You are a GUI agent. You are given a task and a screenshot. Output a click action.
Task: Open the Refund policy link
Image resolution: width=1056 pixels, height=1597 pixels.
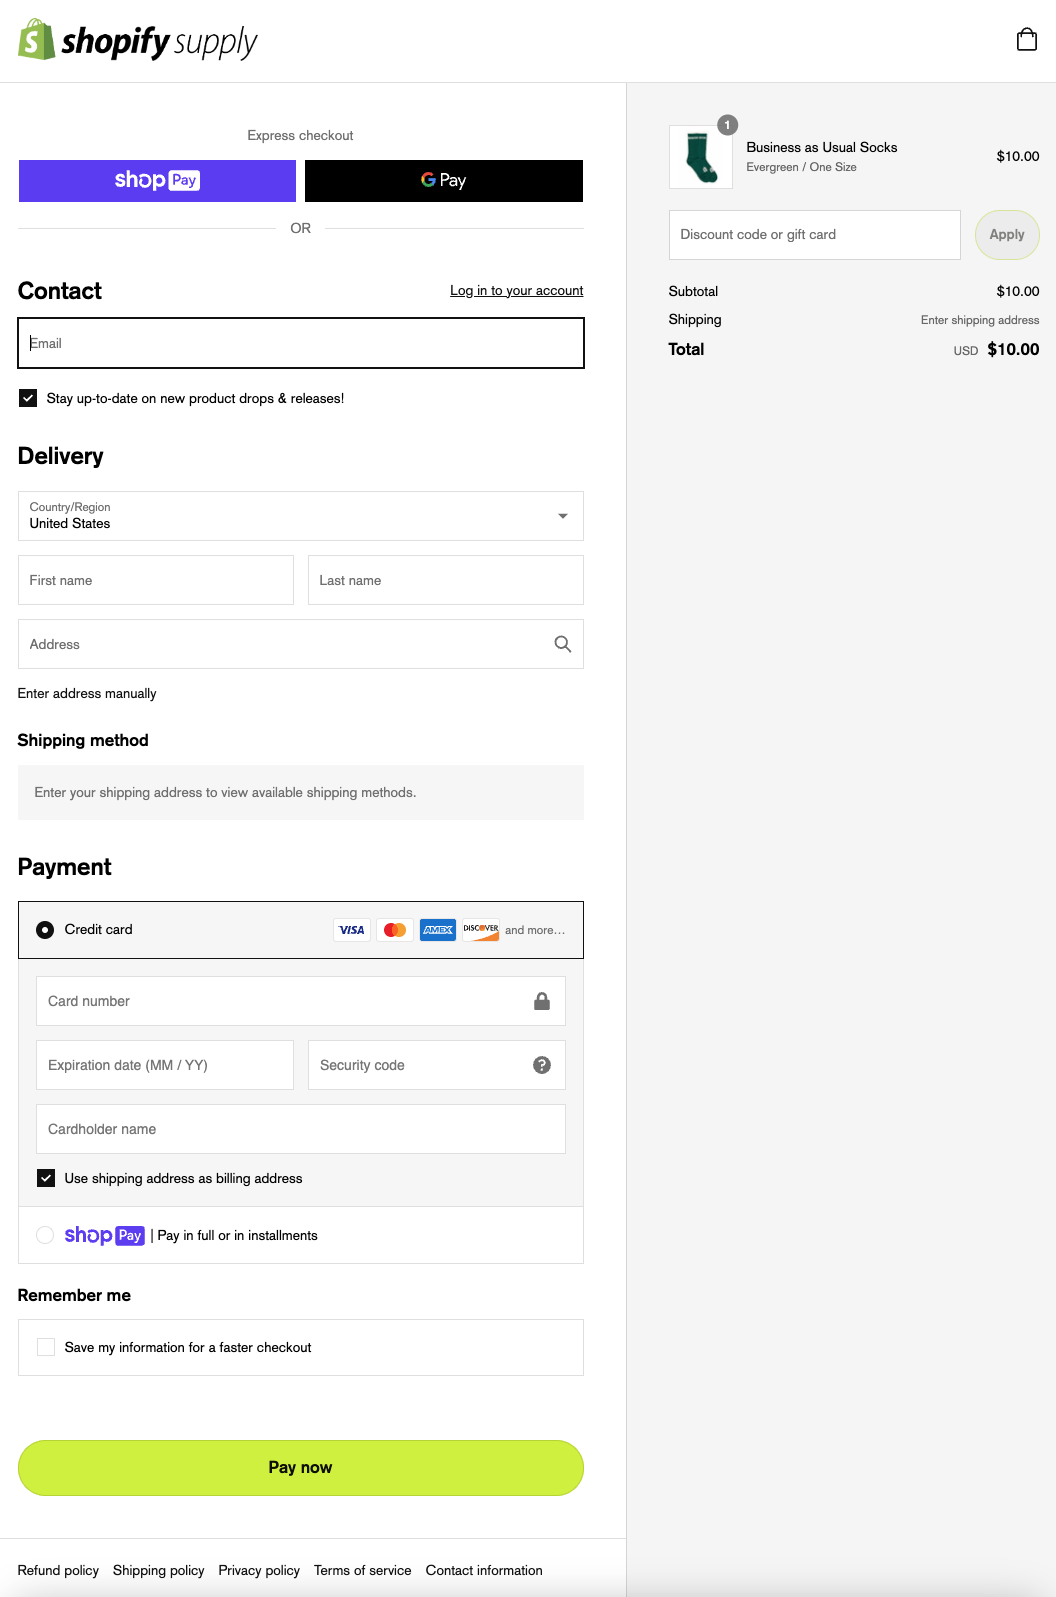click(58, 1570)
